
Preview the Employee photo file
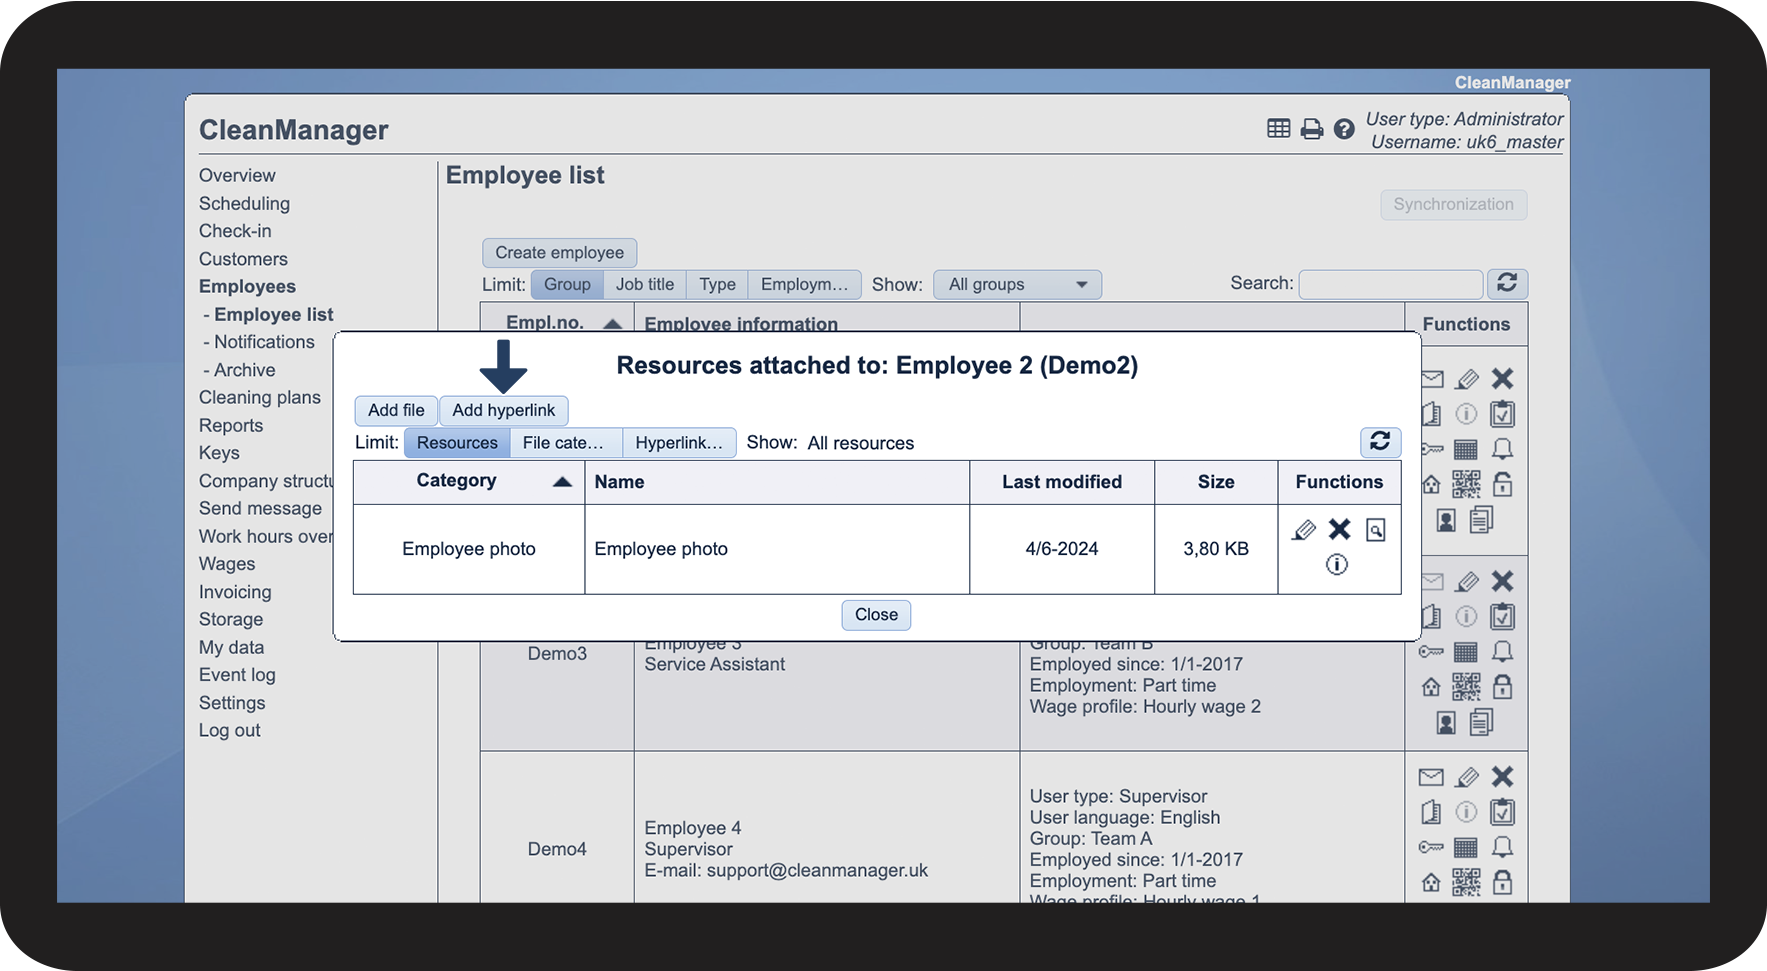click(1376, 530)
